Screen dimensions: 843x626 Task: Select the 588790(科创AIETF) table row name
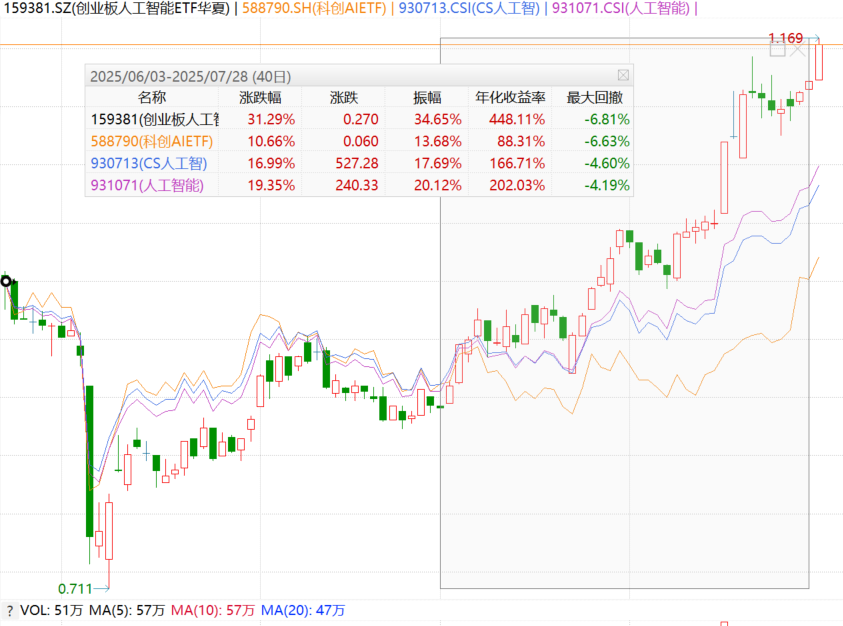[x=152, y=141]
